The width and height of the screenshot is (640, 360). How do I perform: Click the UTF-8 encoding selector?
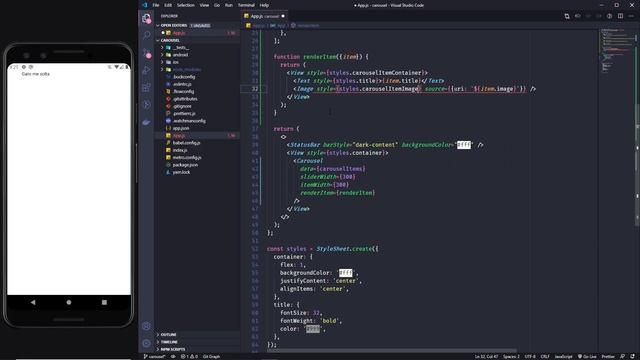(530, 356)
